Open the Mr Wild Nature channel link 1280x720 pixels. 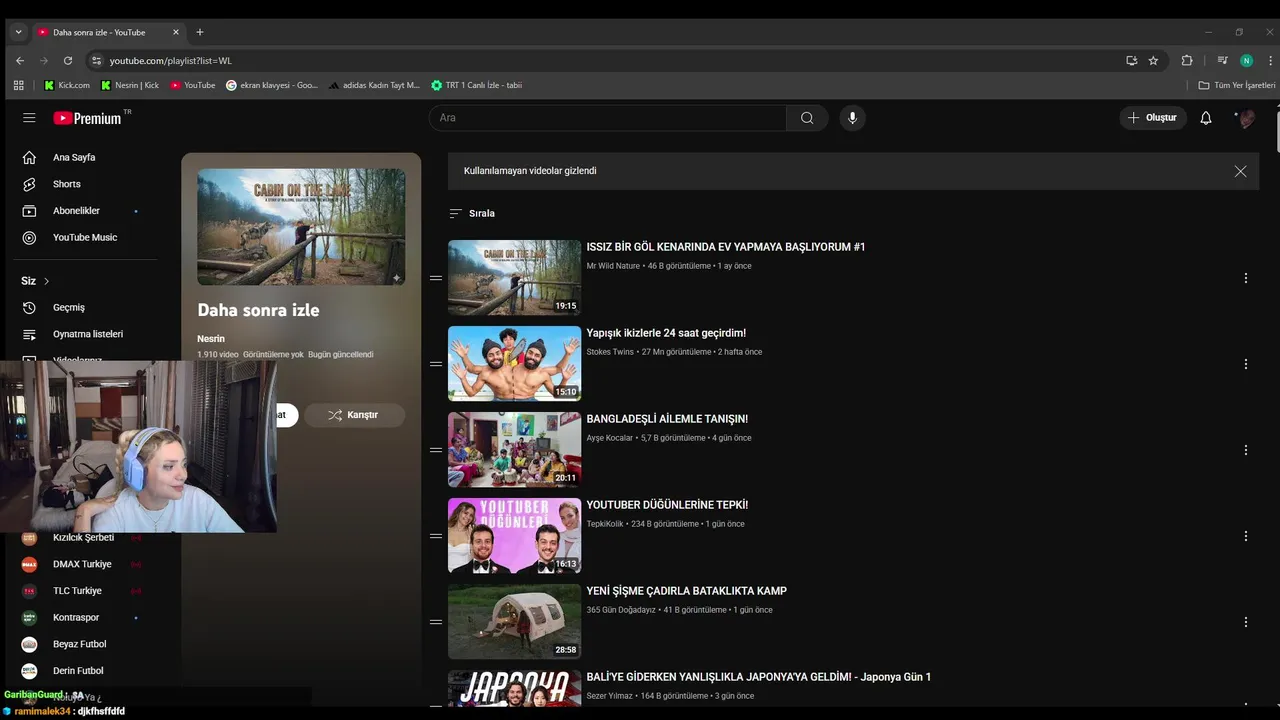613,266
